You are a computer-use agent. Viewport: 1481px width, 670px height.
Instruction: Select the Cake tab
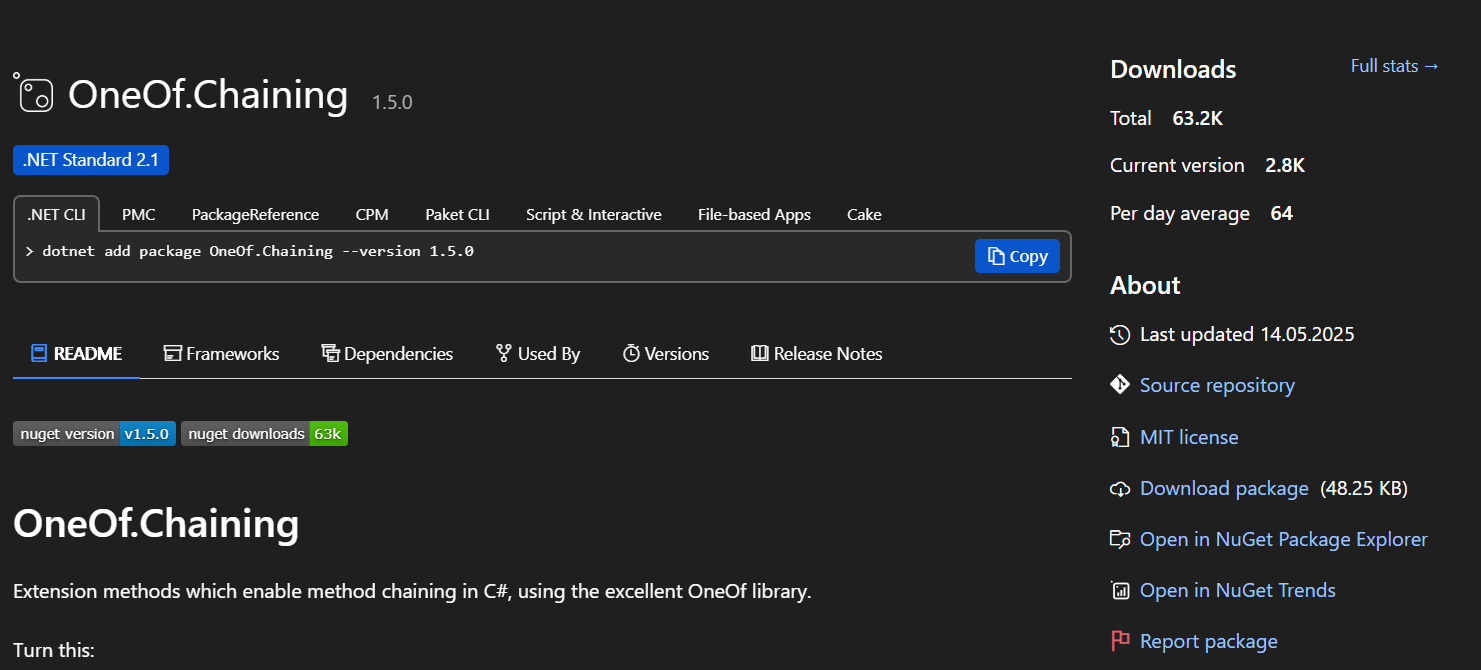point(864,214)
